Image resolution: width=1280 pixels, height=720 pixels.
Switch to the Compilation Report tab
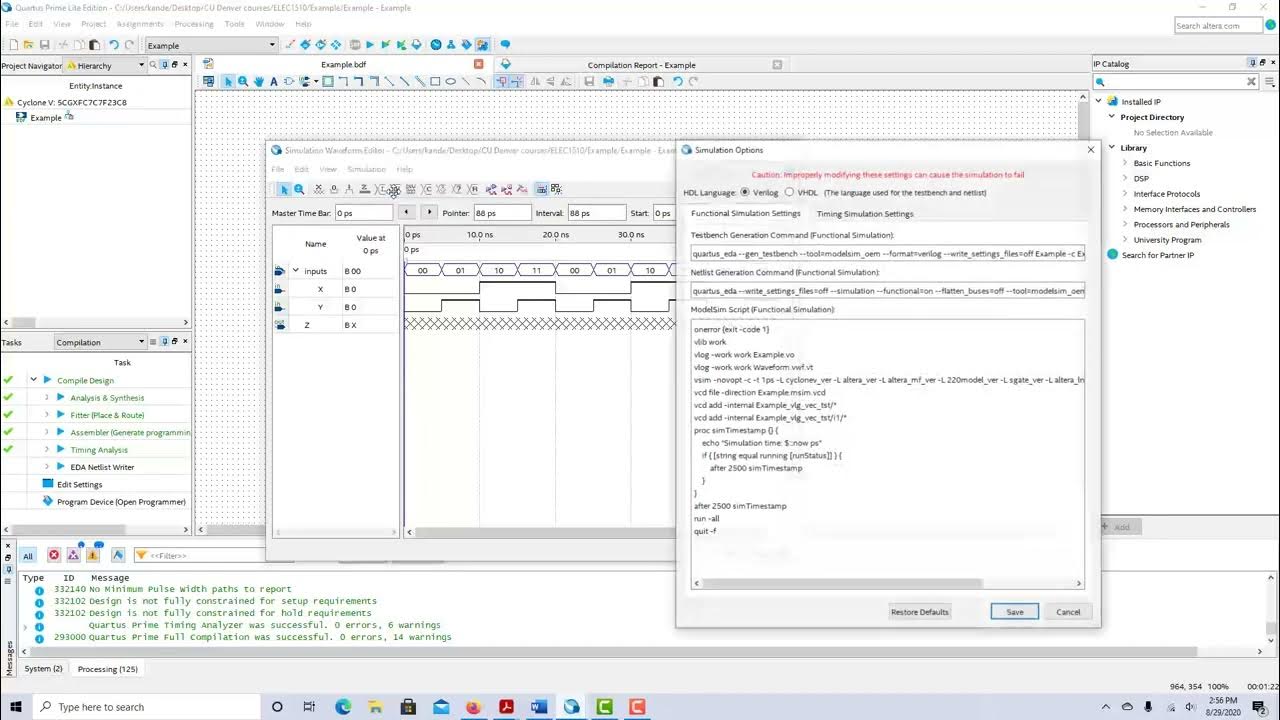(641, 65)
